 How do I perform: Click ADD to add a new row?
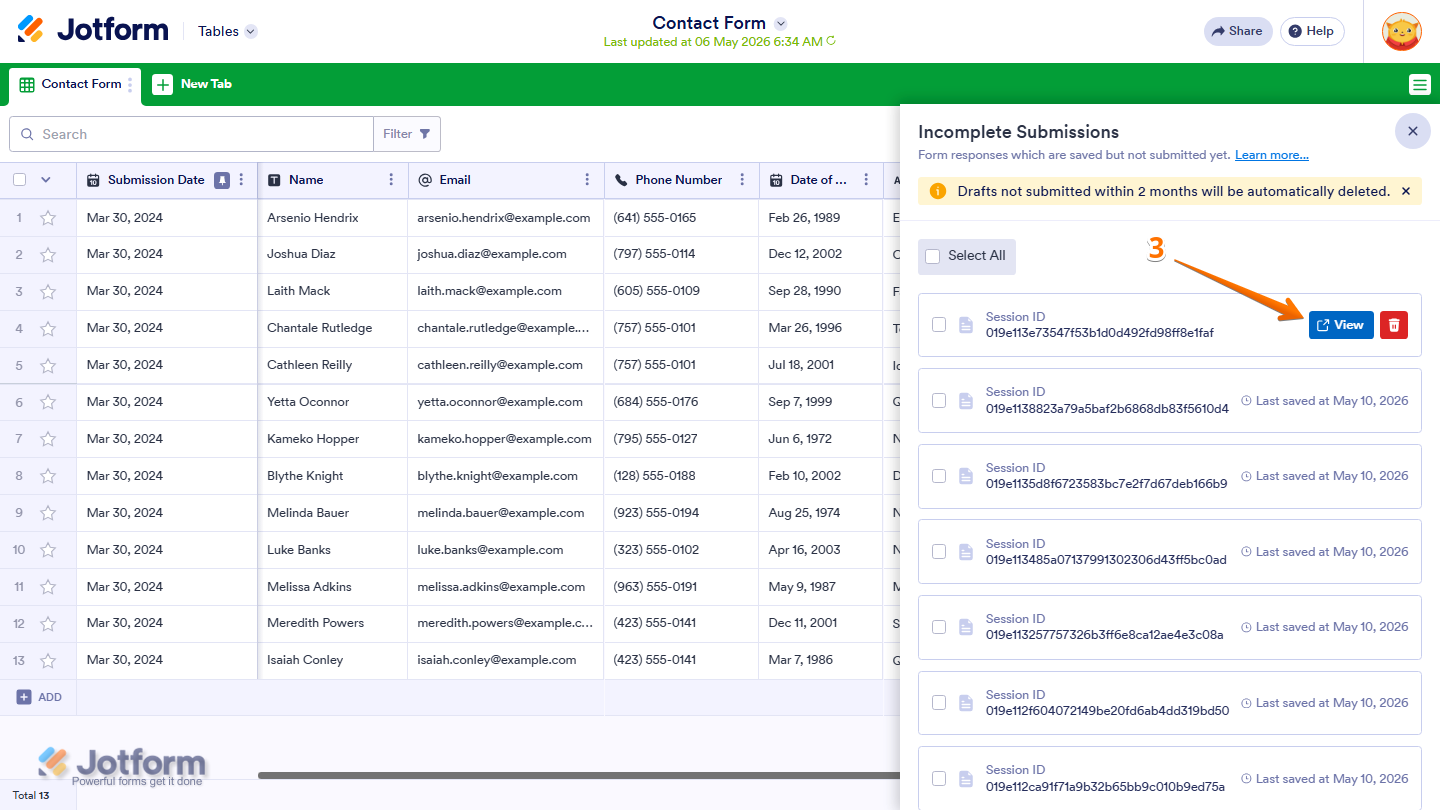39,697
